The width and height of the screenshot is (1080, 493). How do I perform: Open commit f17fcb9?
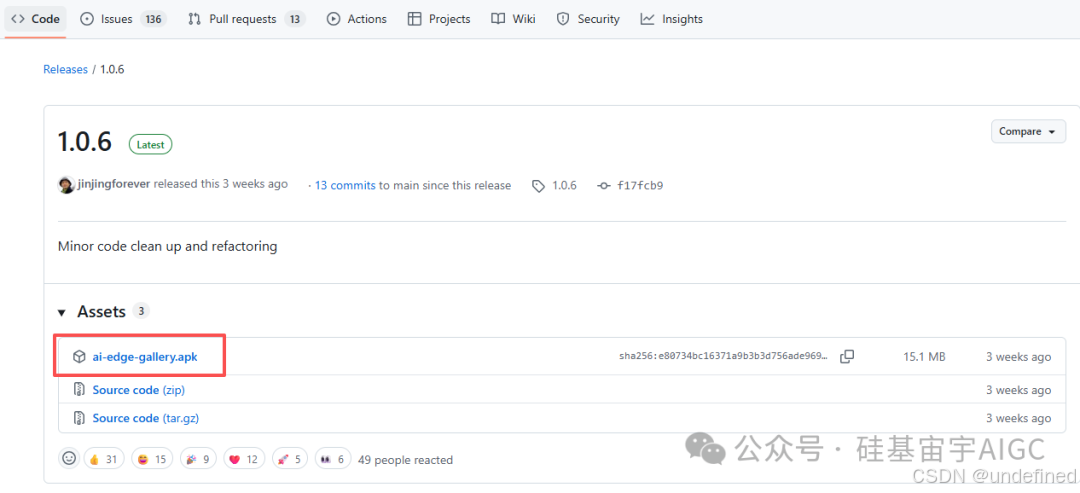640,185
